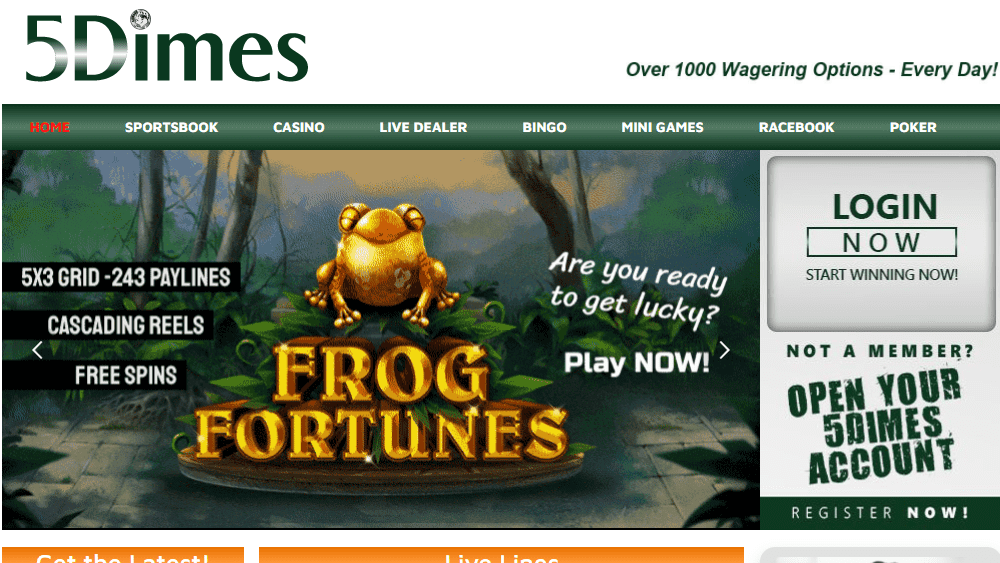Click the Login Now button
The width and height of the screenshot is (1000, 563).
click(x=881, y=244)
